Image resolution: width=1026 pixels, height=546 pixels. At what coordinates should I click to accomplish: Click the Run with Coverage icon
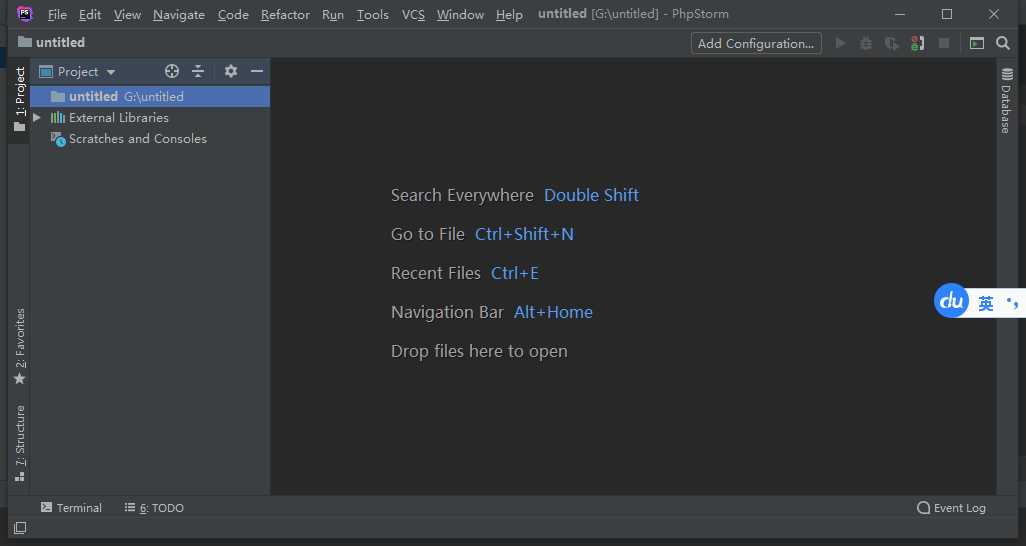pyautogui.click(x=891, y=43)
